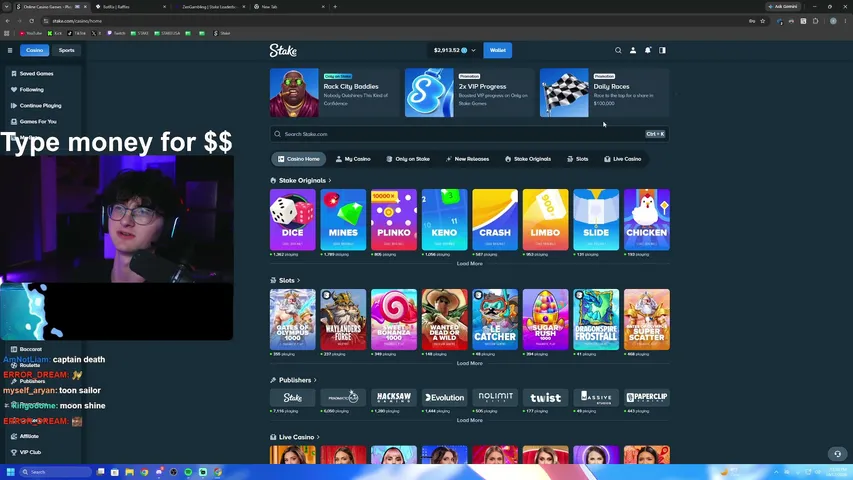Open the support chat bubble icon
The width and height of the screenshot is (853, 480).
837,454
